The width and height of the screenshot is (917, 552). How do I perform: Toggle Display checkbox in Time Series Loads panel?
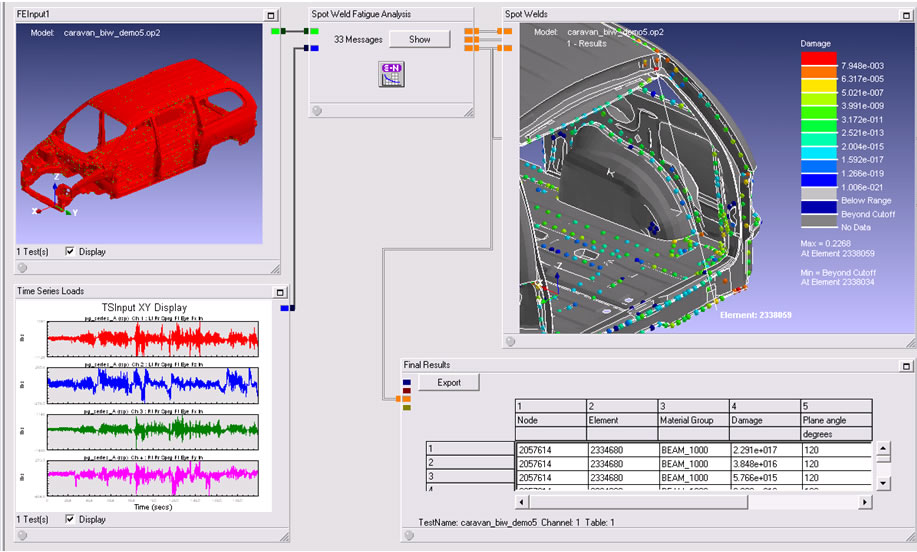(x=70, y=519)
